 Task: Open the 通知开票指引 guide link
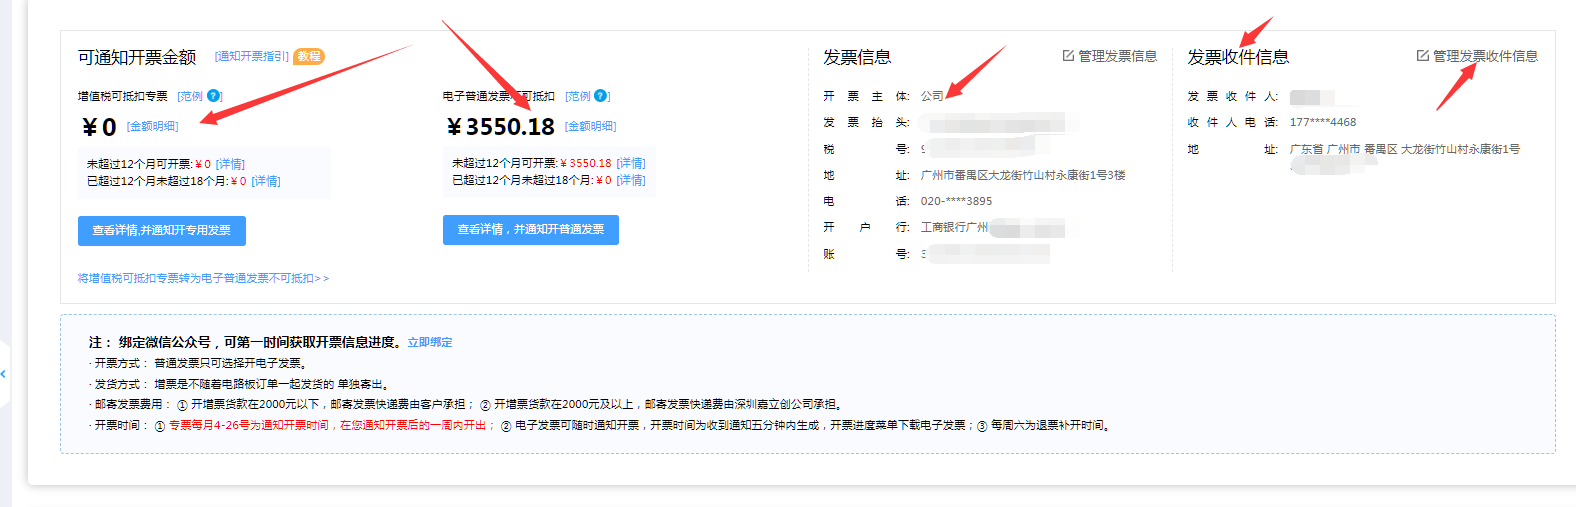coord(252,57)
